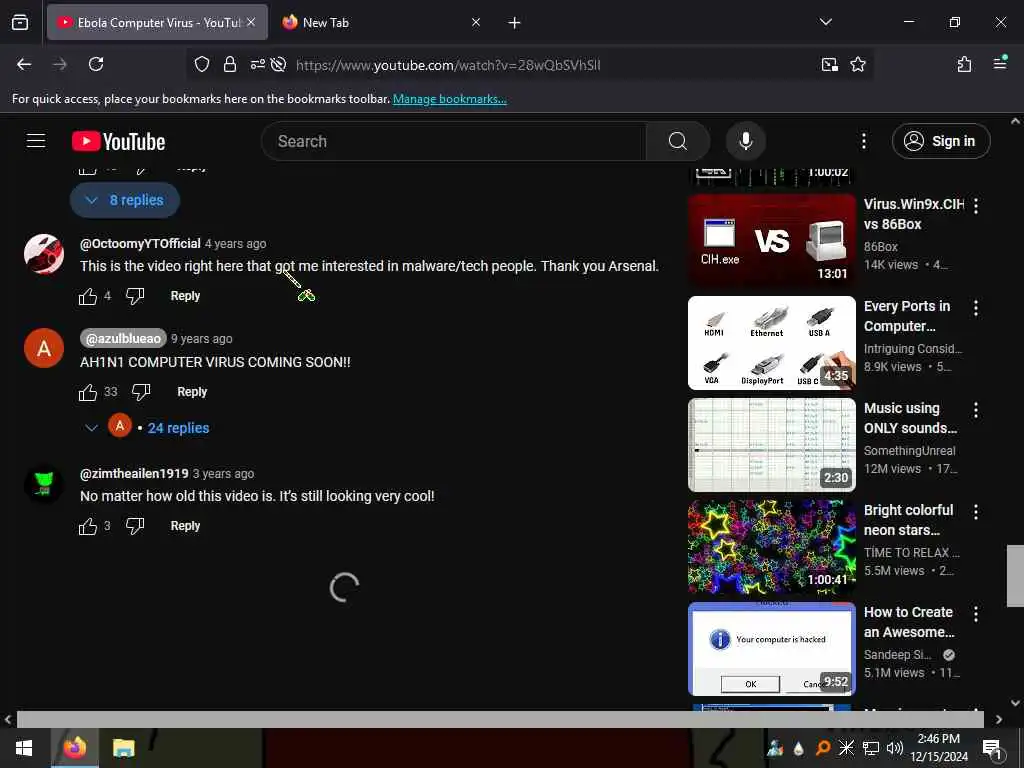Reload the page
Screen dimensions: 1024x768
96,64
